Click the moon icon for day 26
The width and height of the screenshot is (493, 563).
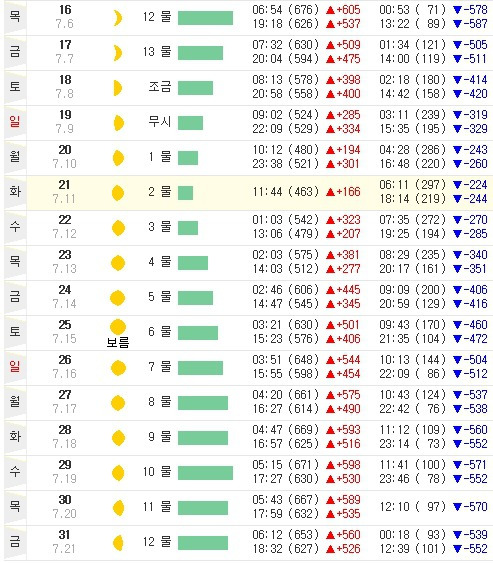[118, 368]
